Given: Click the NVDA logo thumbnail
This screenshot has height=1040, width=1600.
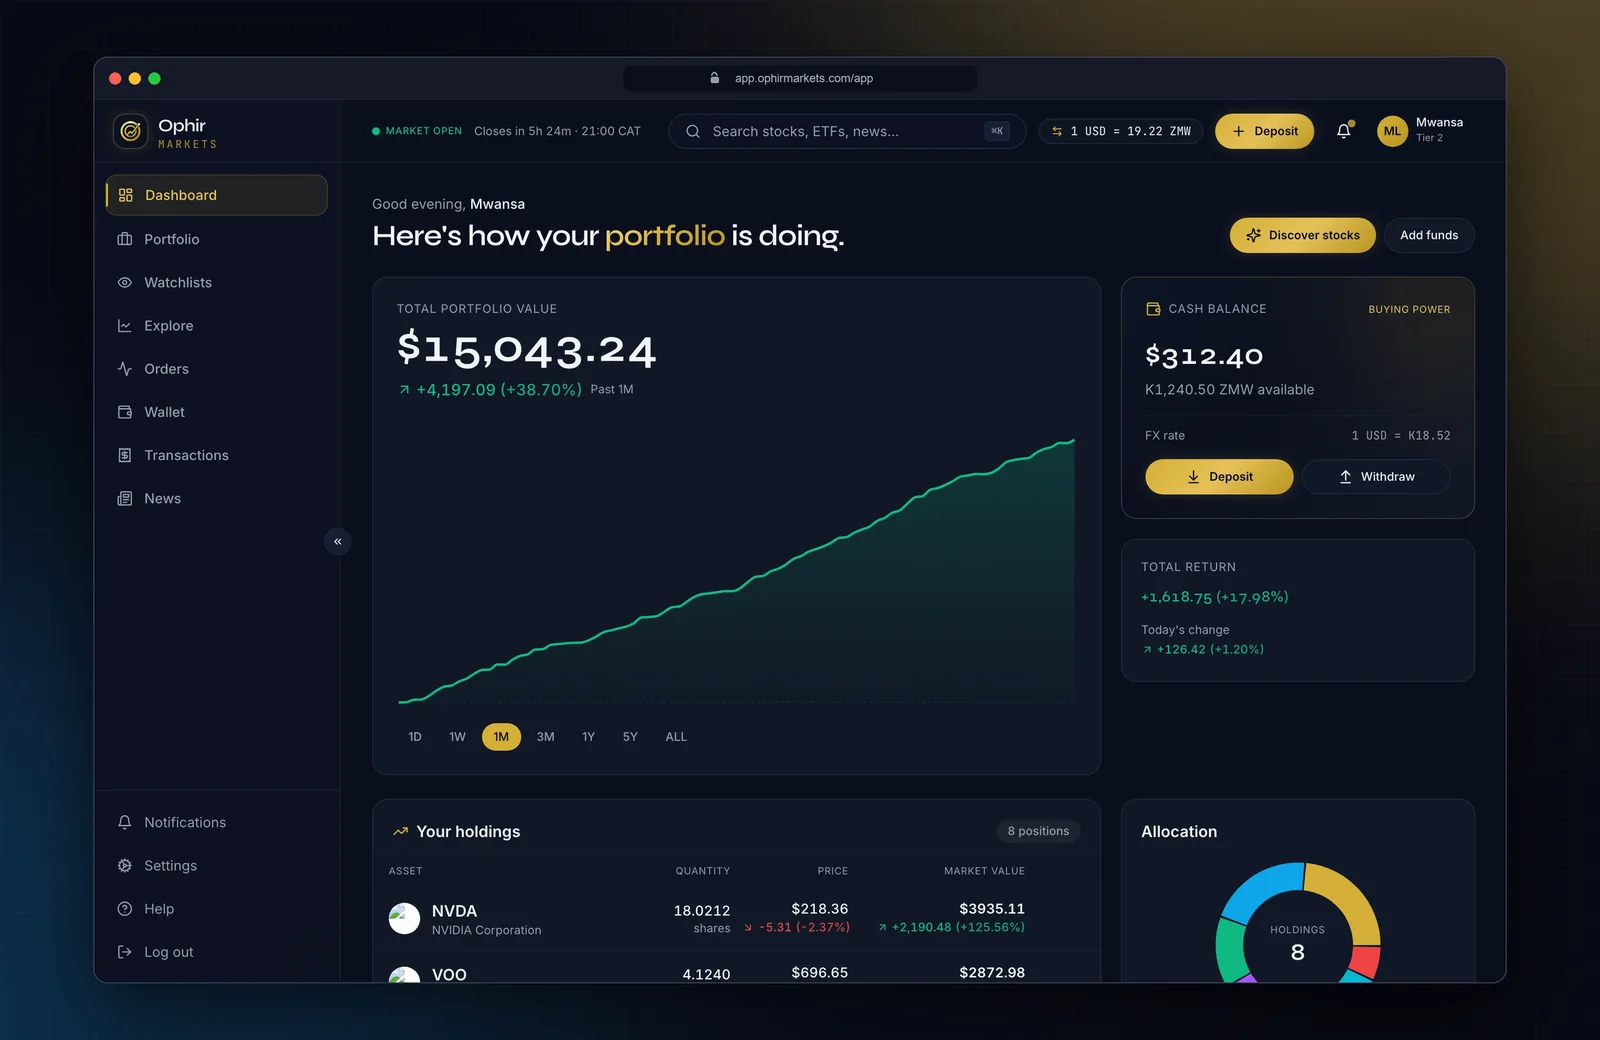Looking at the screenshot, I should [x=404, y=918].
